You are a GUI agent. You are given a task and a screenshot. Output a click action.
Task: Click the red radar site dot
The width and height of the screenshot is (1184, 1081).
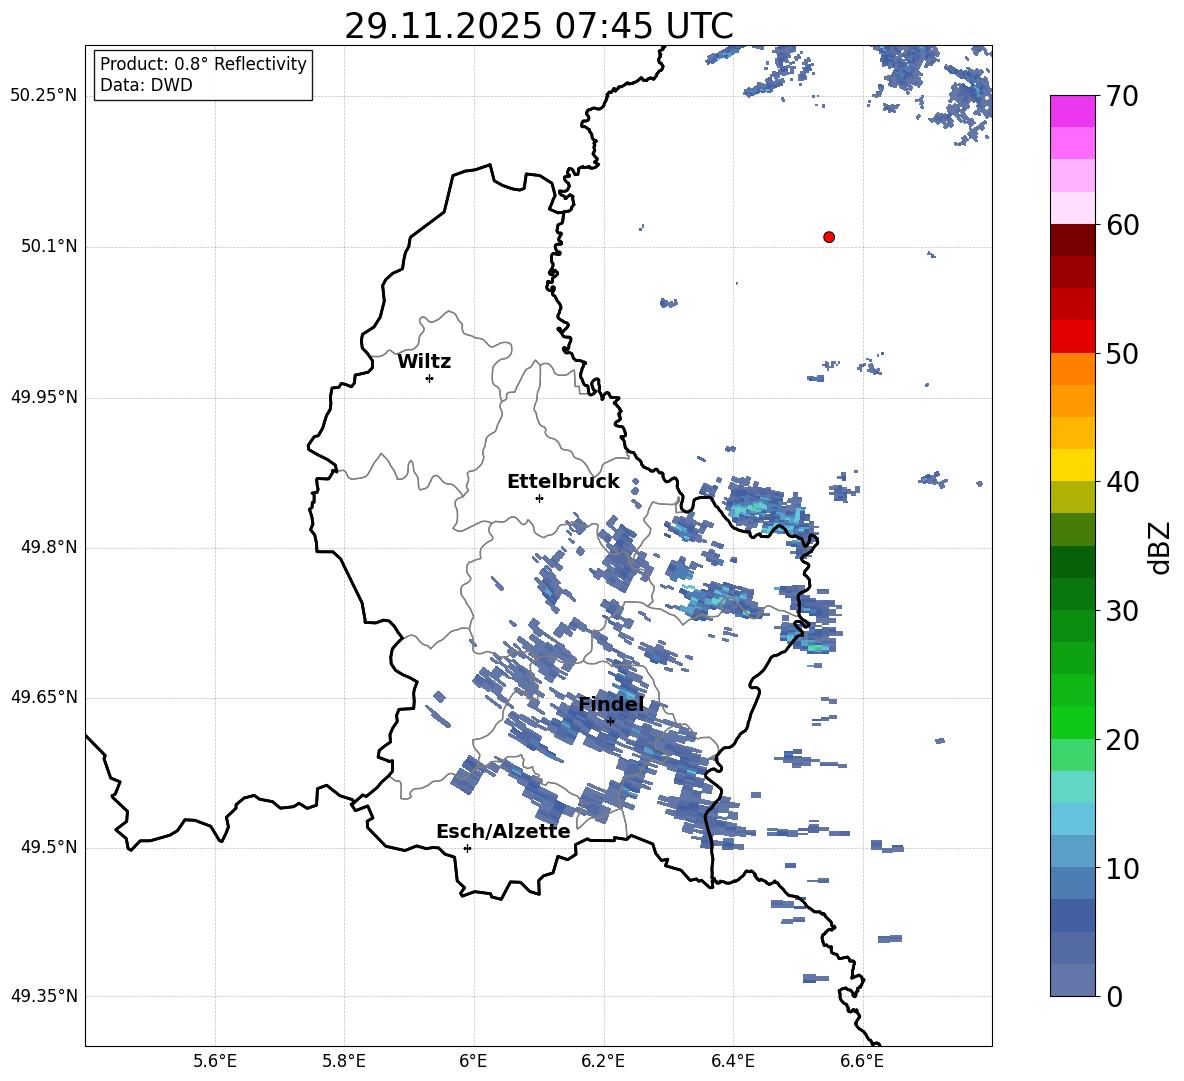[828, 237]
